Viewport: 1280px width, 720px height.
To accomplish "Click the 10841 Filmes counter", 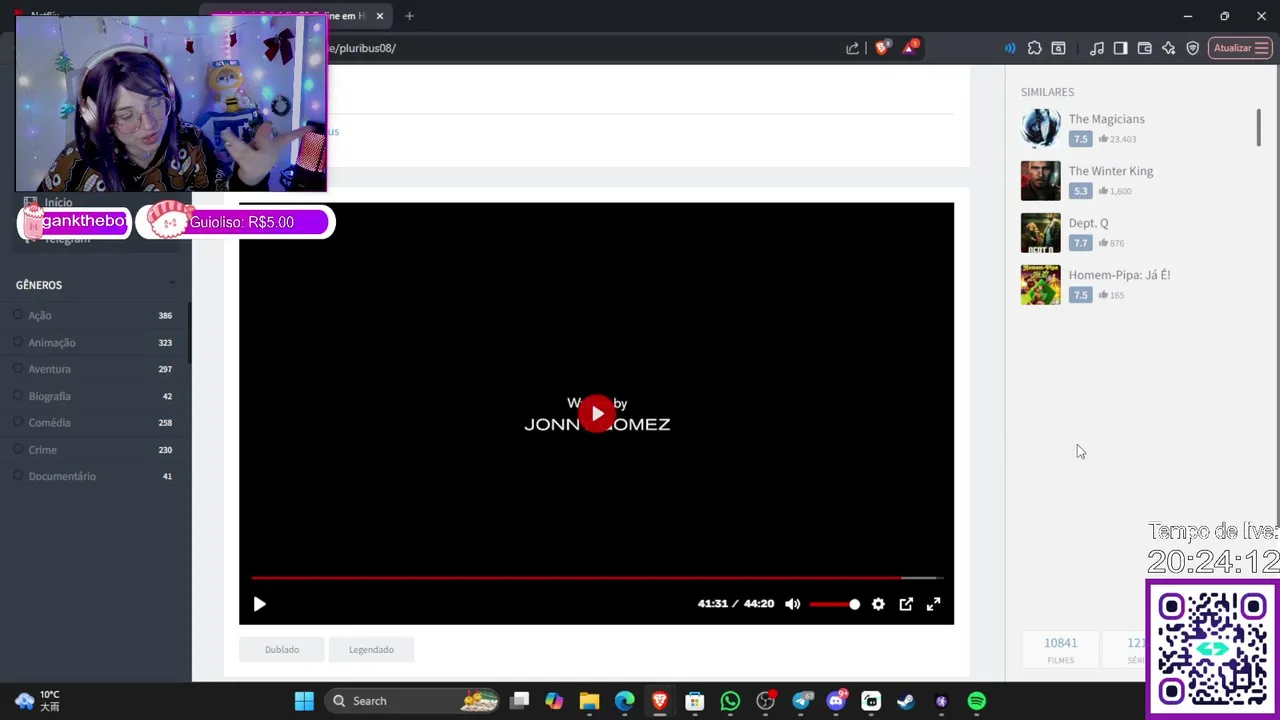I will pos(1060,649).
